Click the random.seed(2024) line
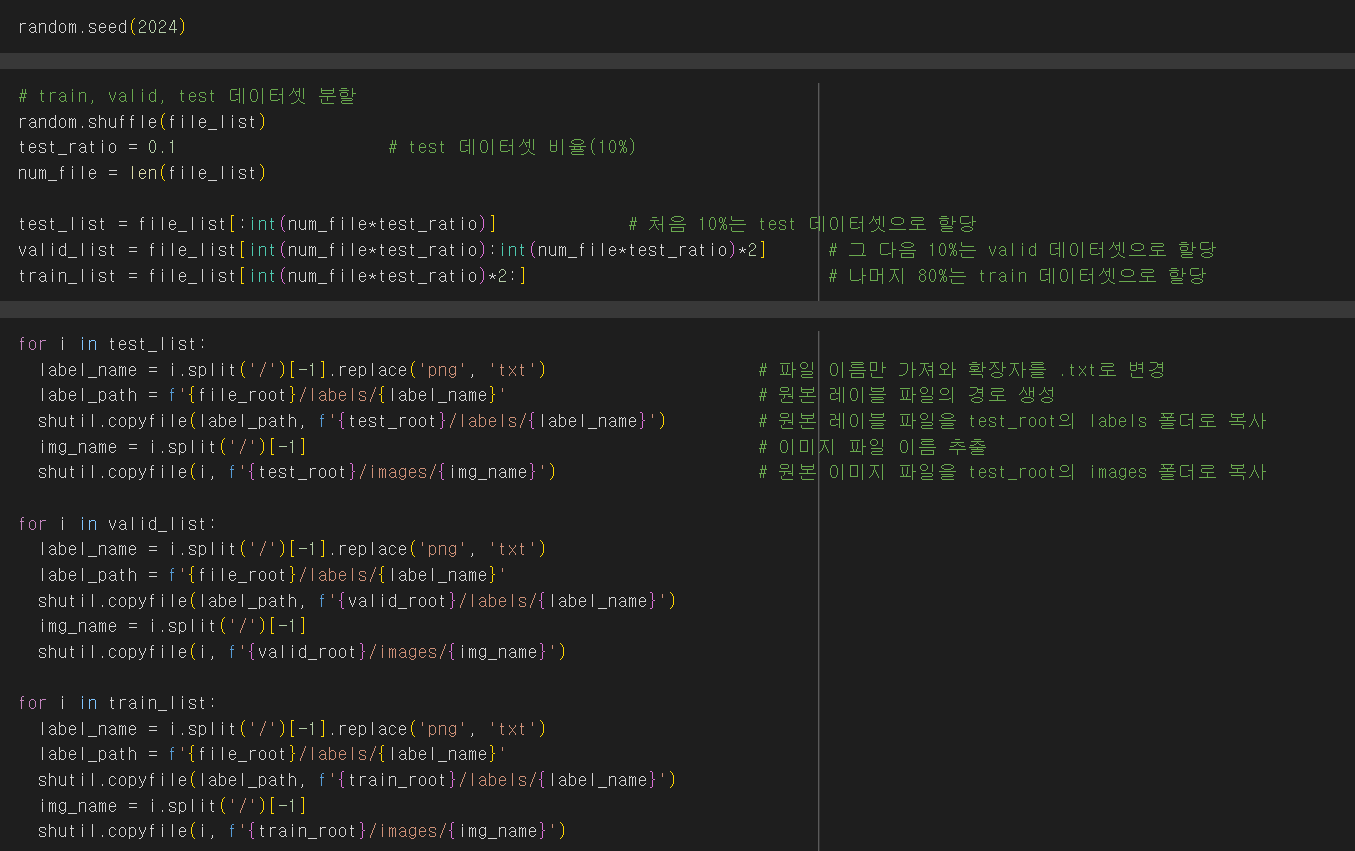 102,27
